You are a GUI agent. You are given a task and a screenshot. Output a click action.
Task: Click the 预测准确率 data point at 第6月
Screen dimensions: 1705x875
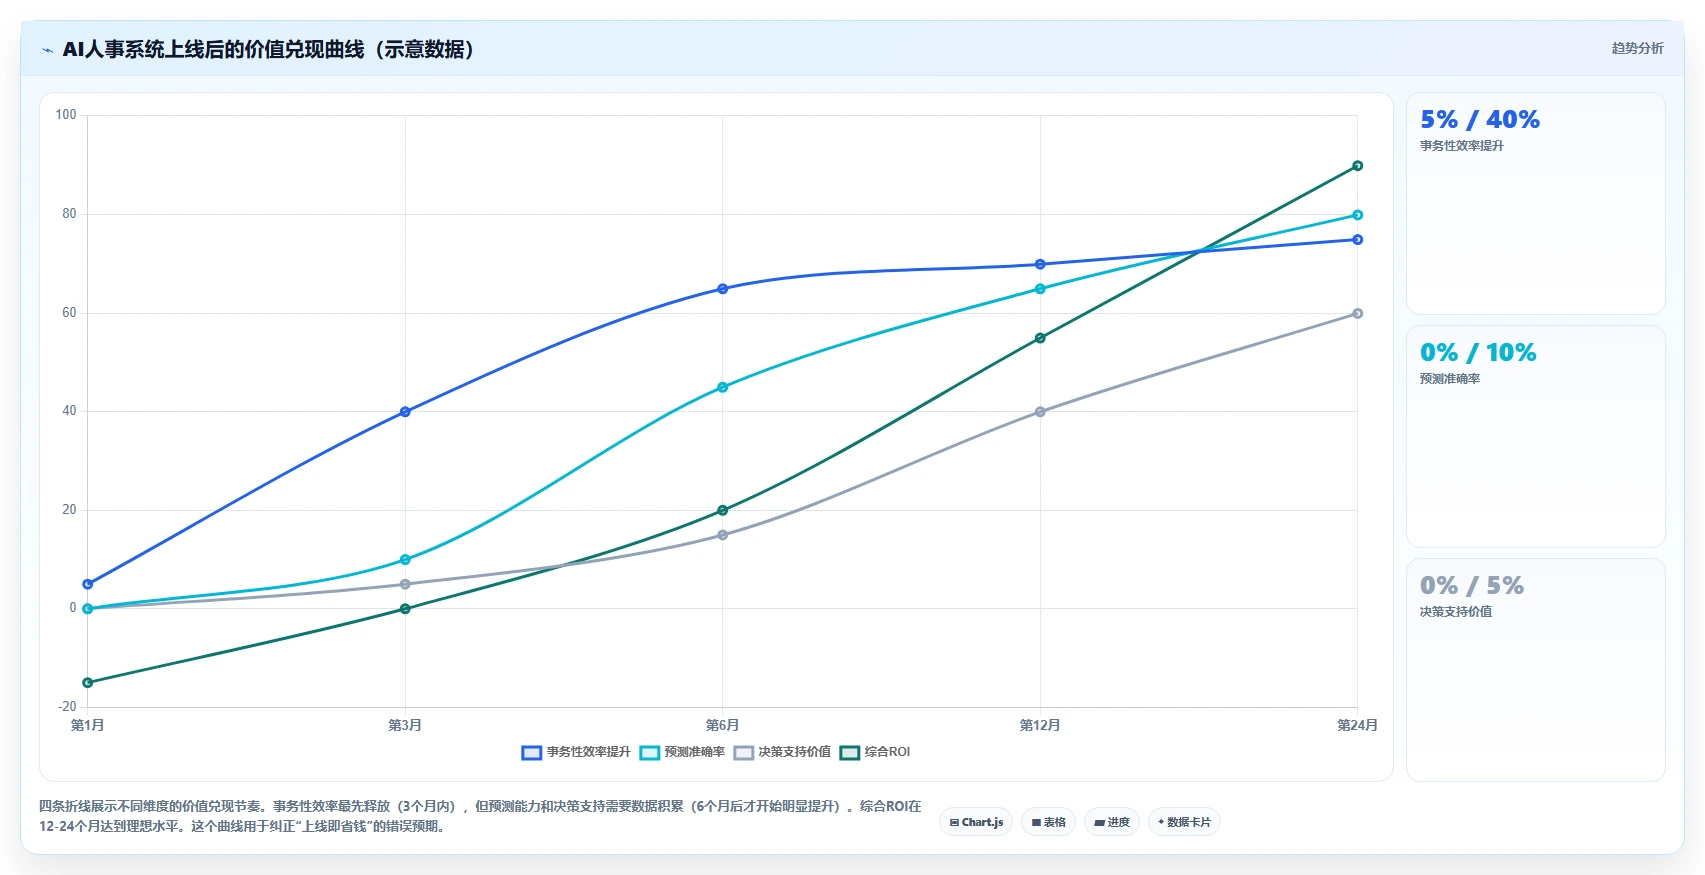(722, 387)
